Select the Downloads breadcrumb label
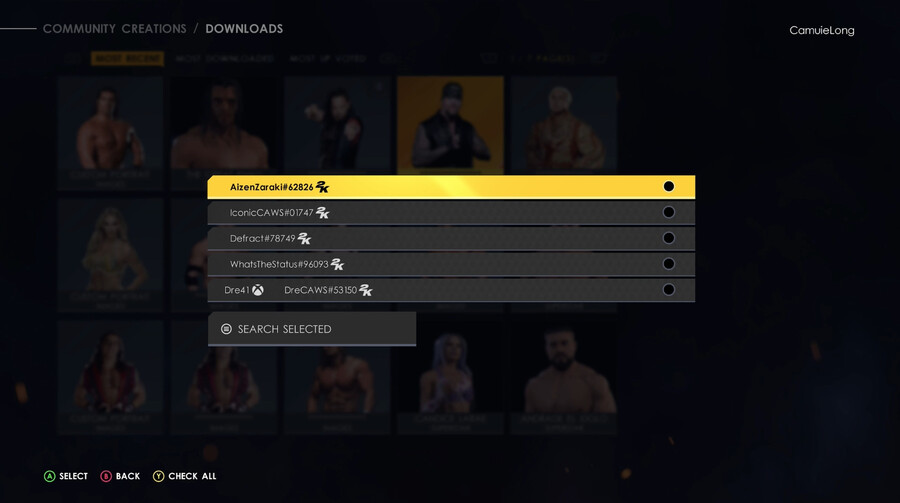 pyautogui.click(x=244, y=29)
